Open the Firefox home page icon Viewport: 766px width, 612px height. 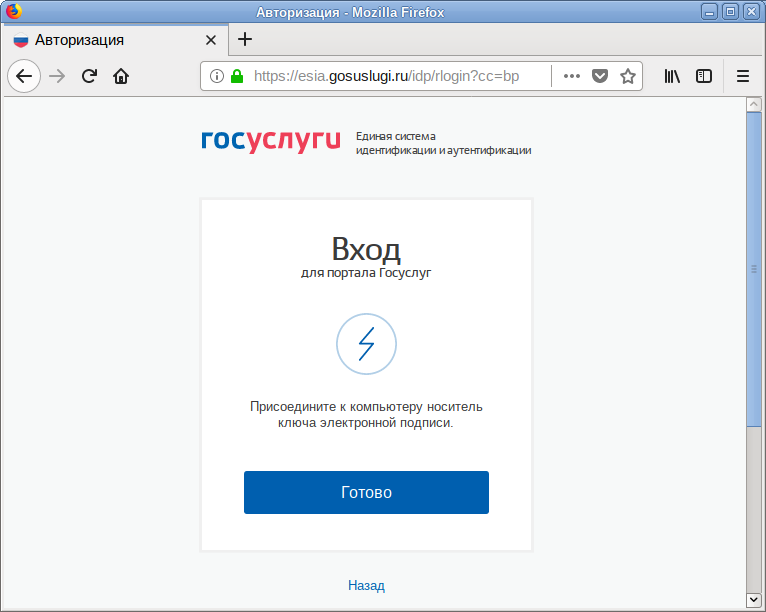121,76
